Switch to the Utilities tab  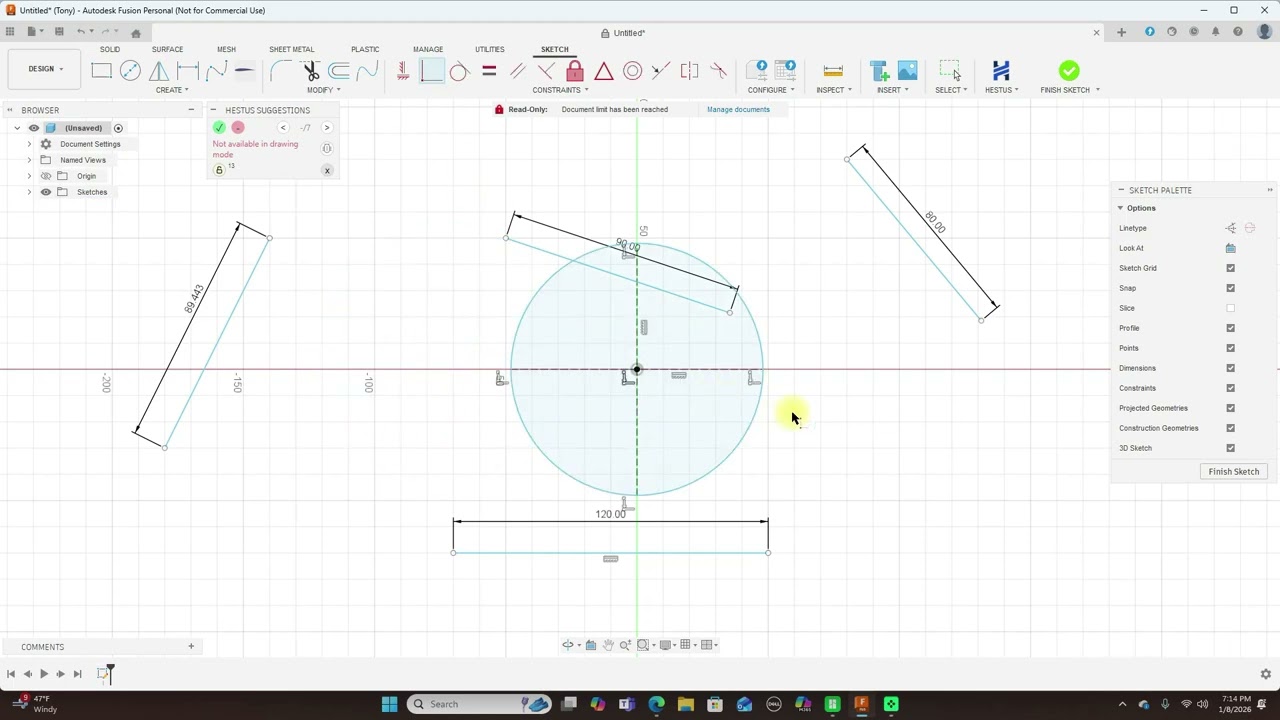click(x=489, y=49)
